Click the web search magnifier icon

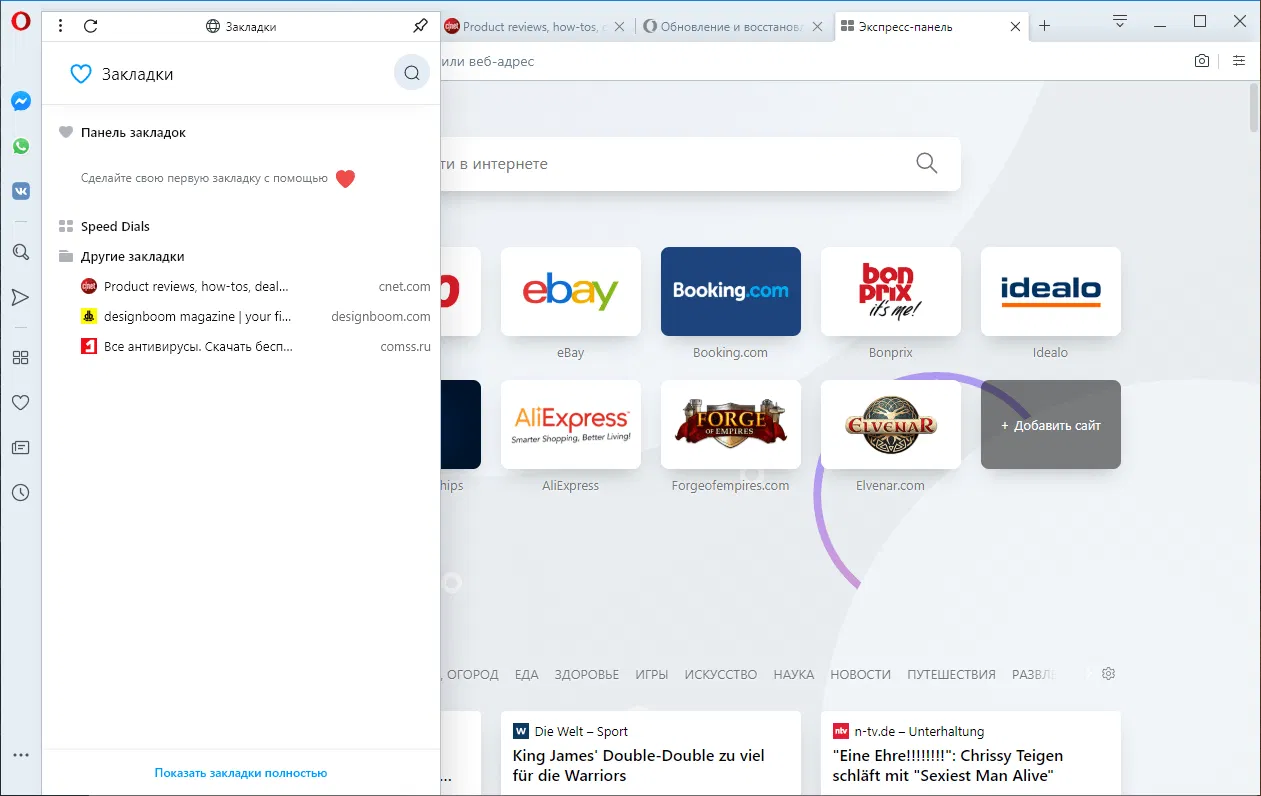click(927, 163)
